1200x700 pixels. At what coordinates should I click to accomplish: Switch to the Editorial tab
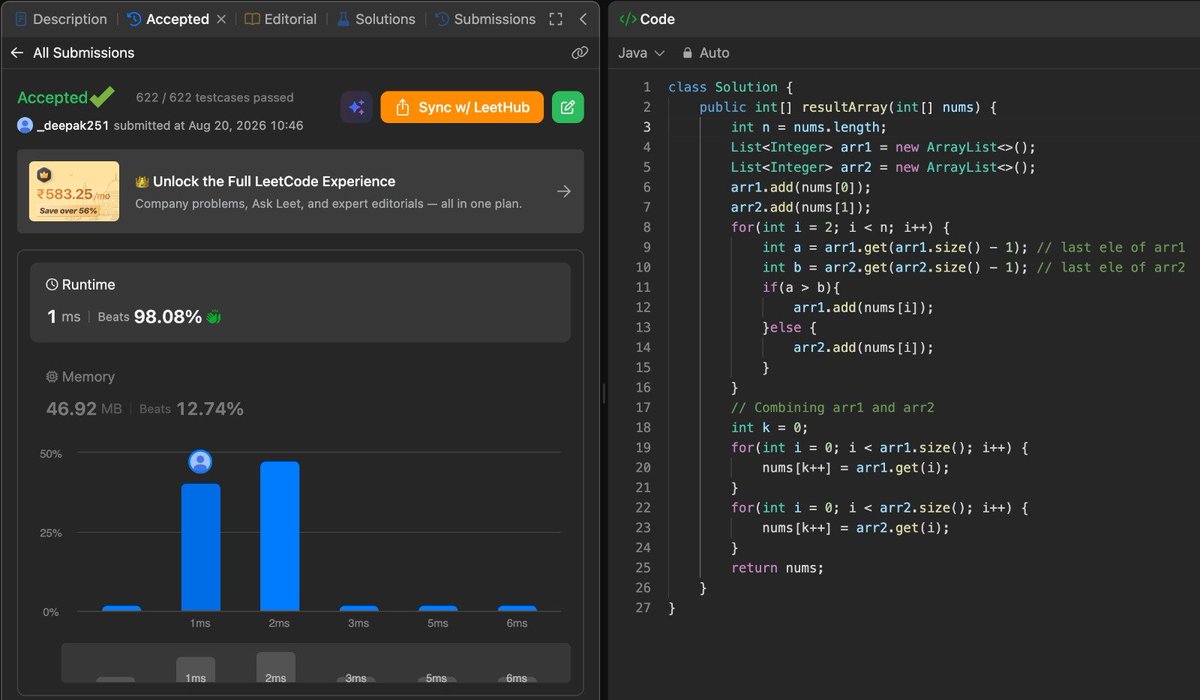pos(281,19)
